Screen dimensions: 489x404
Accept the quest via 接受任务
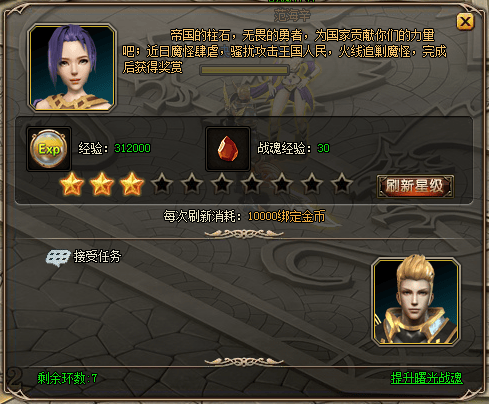[97, 257]
